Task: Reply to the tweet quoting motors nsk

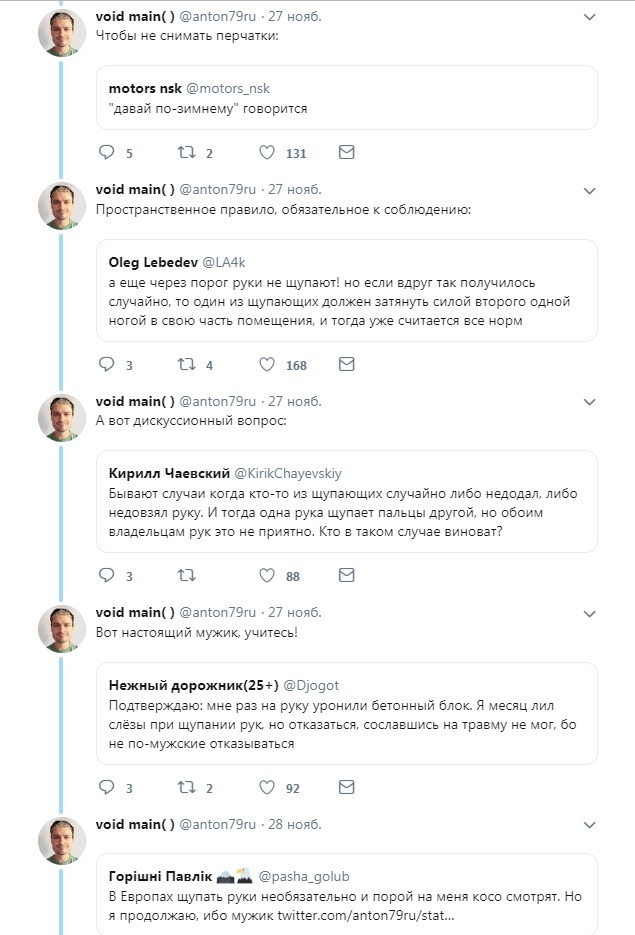Action: coord(107,153)
